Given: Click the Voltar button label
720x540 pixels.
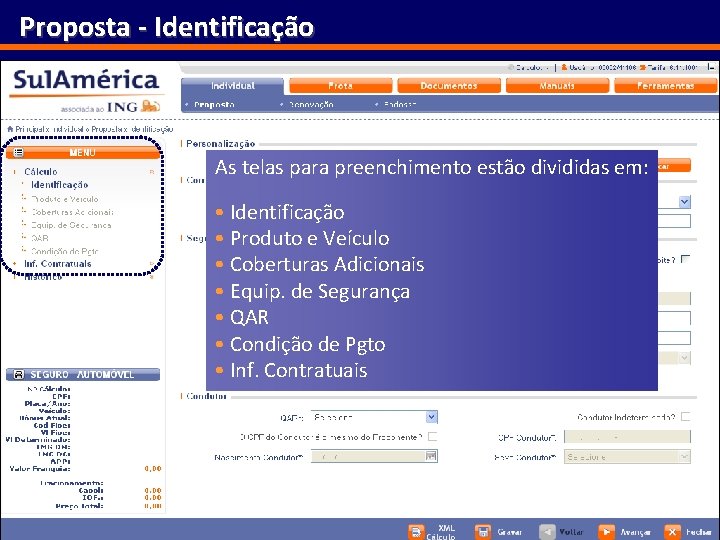Looking at the screenshot, I should tap(571, 532).
